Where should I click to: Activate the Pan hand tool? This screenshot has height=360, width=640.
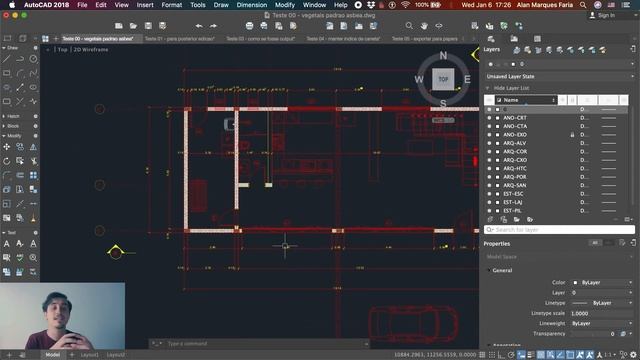pos(424,26)
